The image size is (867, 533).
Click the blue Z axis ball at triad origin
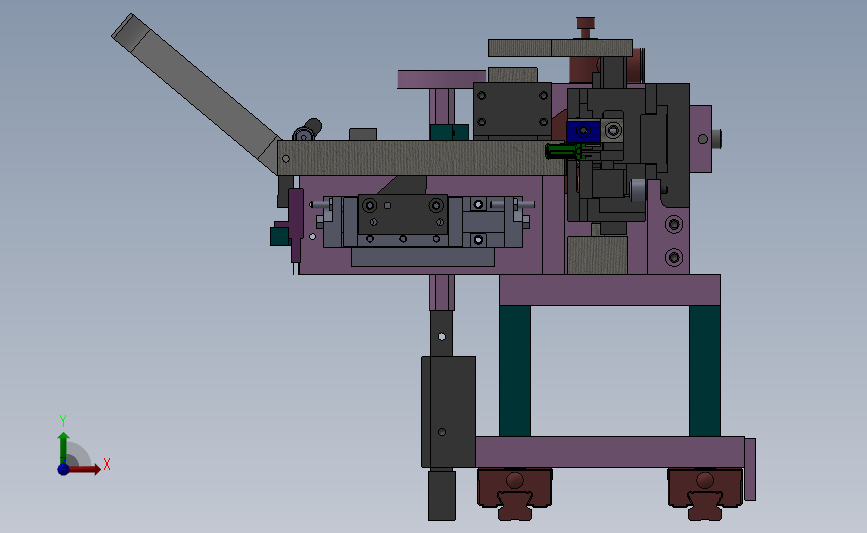[63, 469]
